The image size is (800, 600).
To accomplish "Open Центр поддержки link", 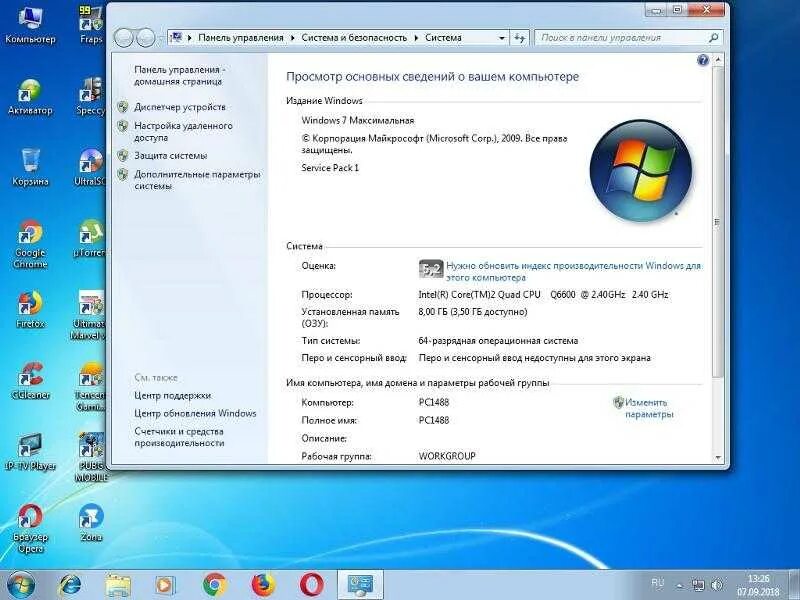I will pyautogui.click(x=172, y=395).
